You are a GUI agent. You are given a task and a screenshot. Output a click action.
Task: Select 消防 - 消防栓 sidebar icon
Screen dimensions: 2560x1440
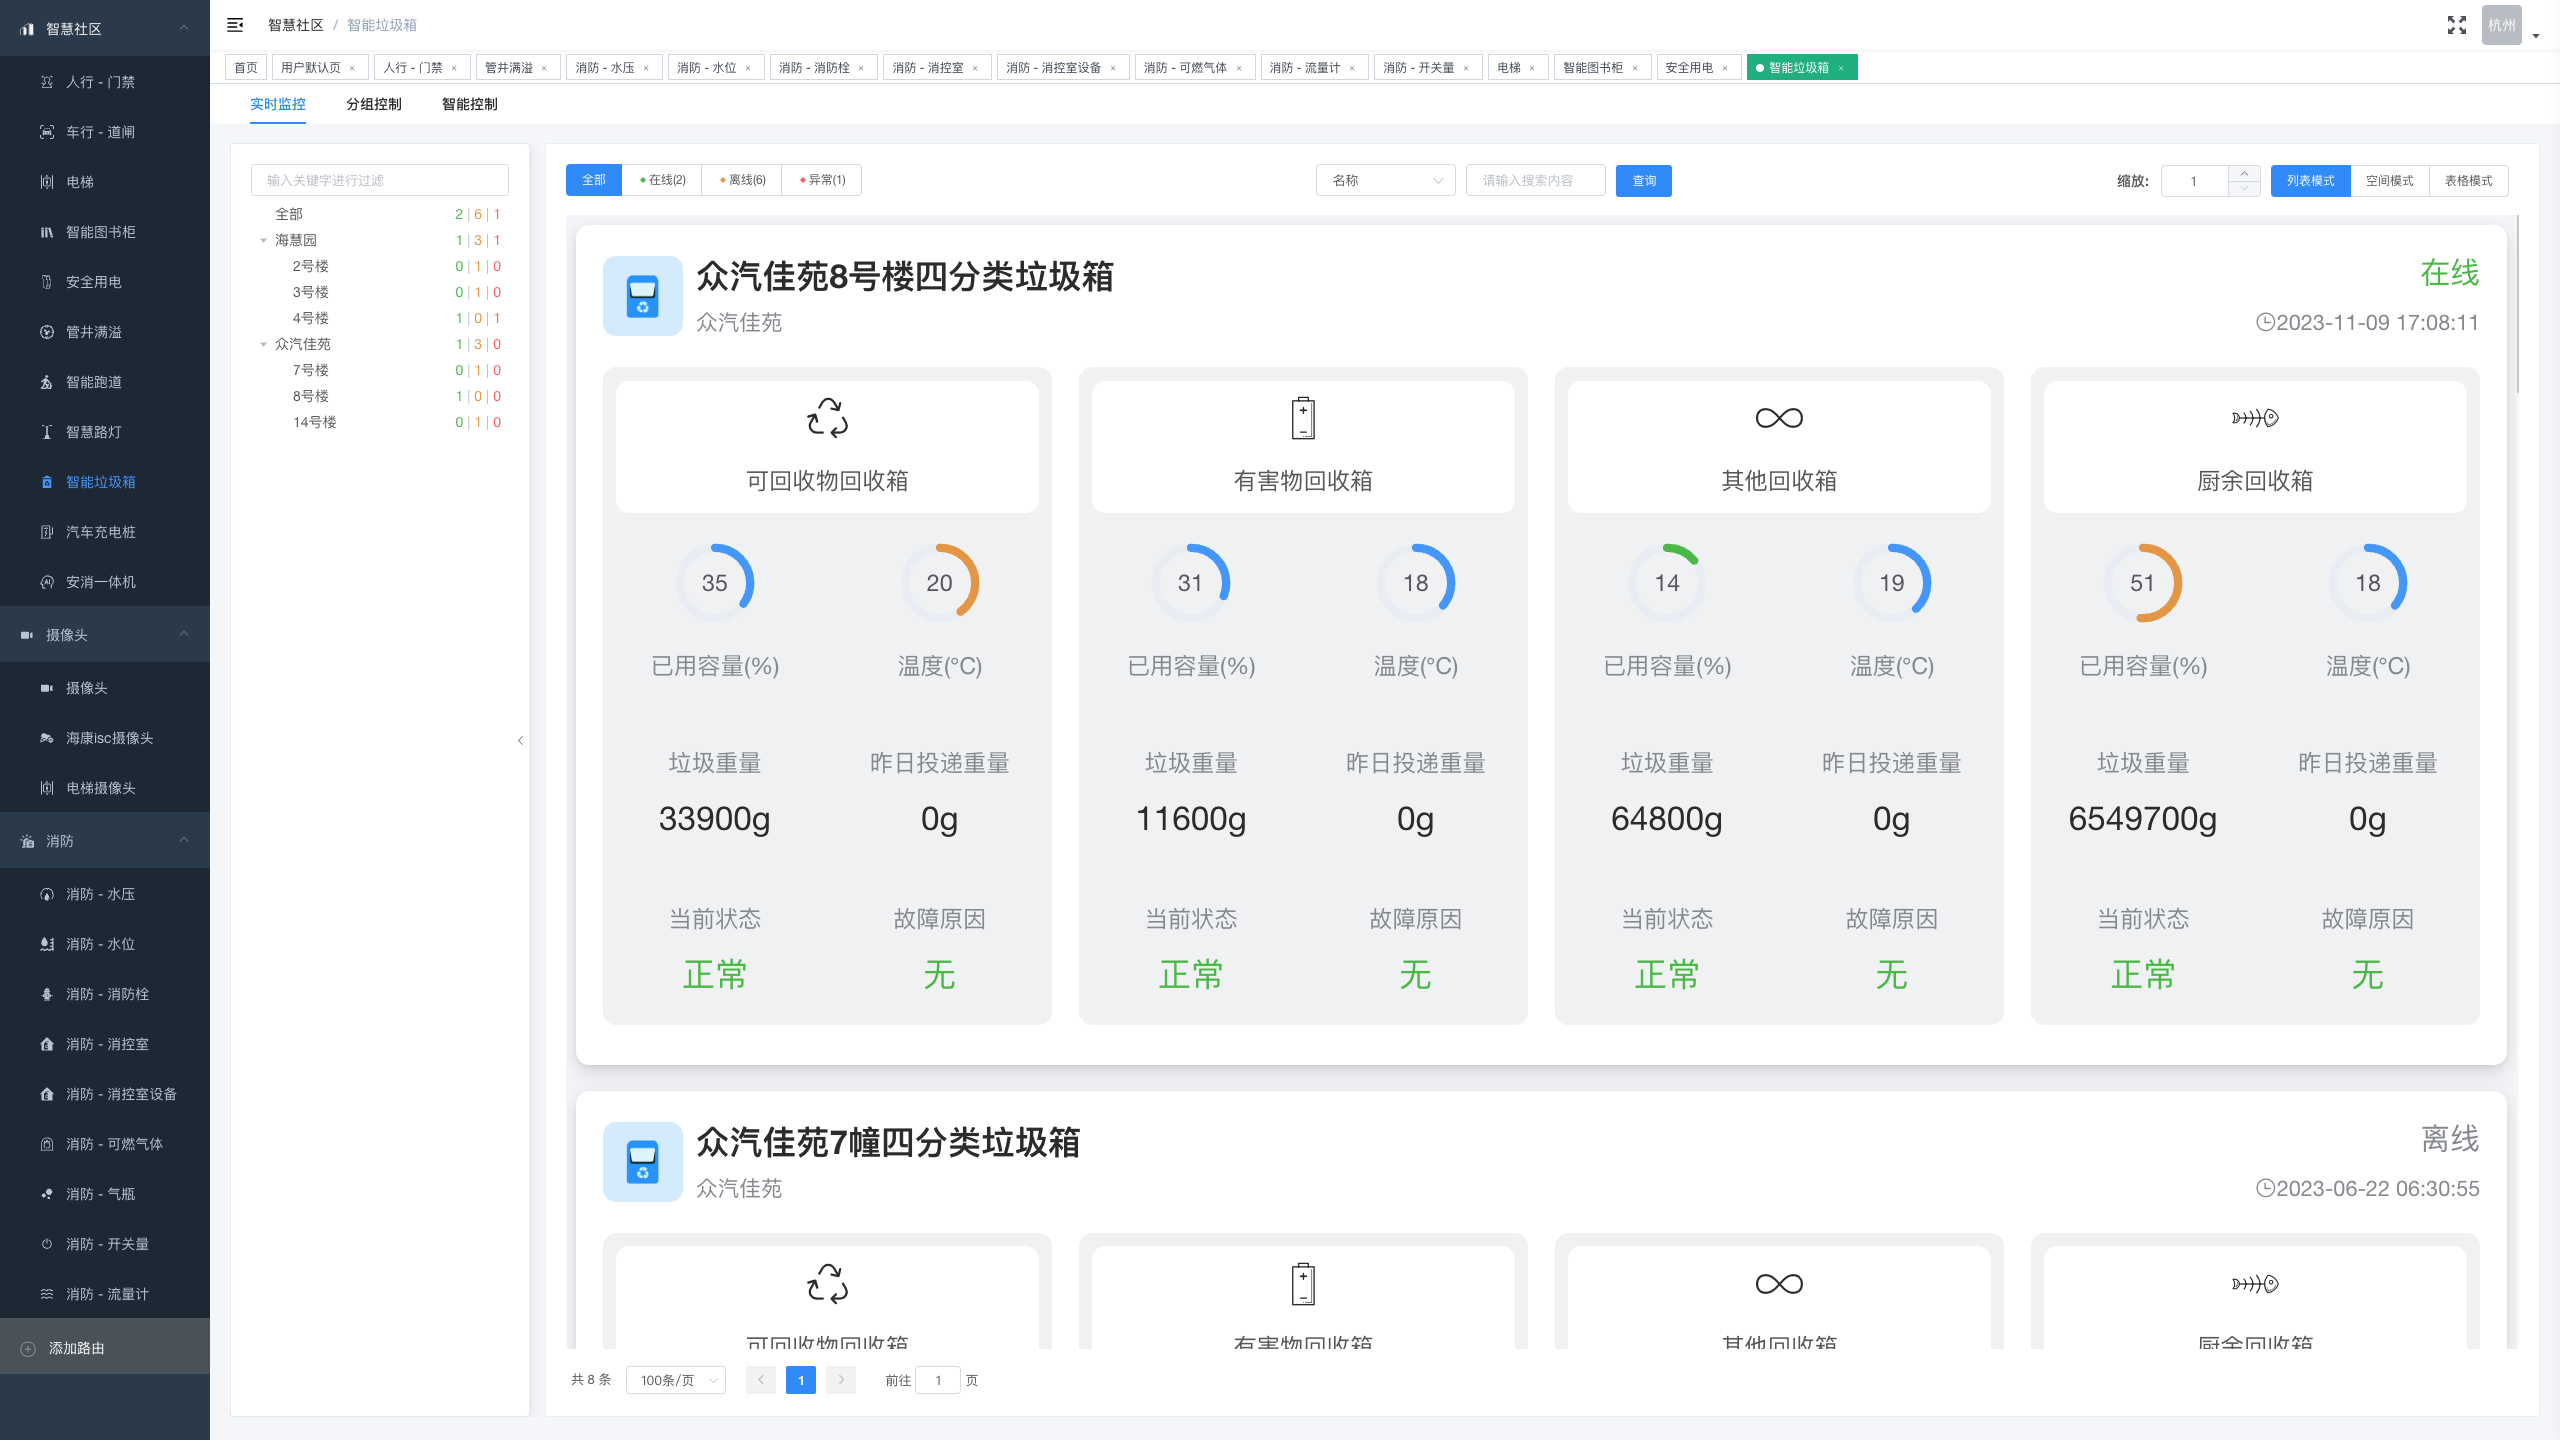point(47,994)
